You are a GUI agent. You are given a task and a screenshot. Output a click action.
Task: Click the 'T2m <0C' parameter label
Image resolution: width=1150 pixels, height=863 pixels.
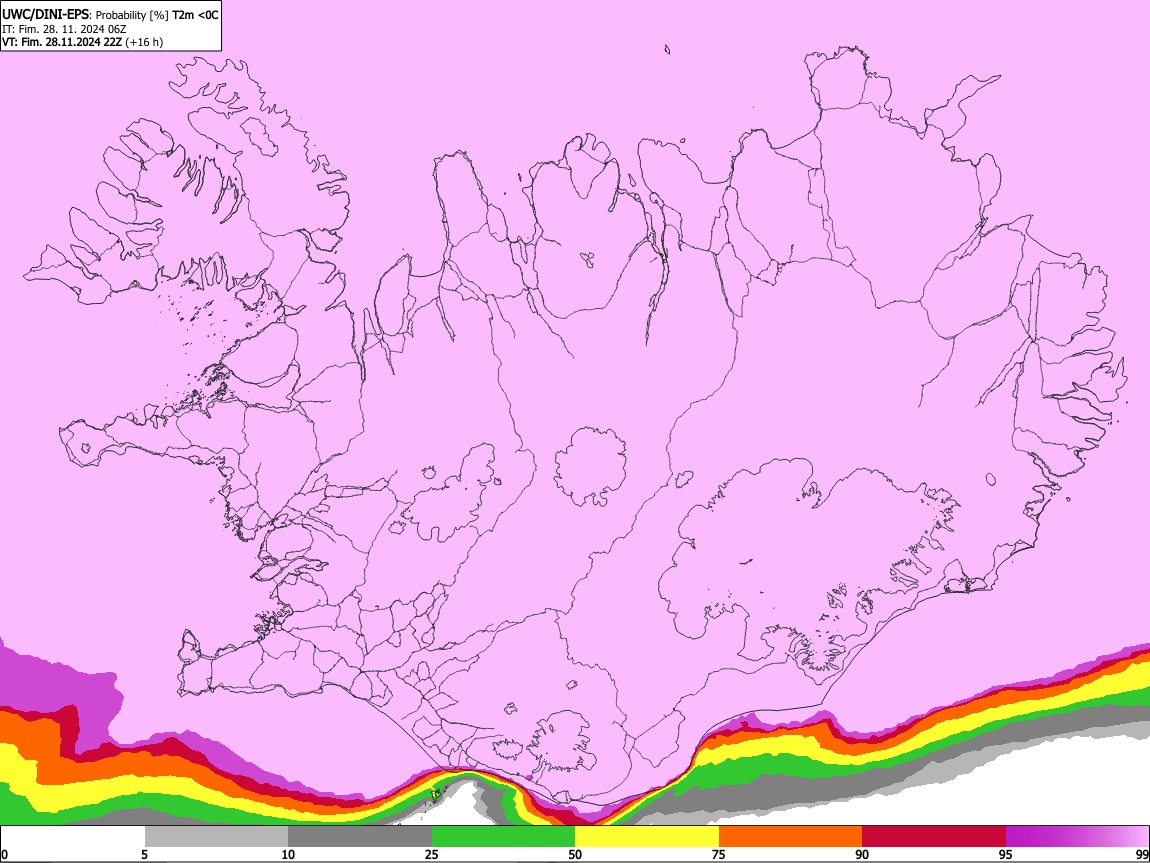click(195, 15)
